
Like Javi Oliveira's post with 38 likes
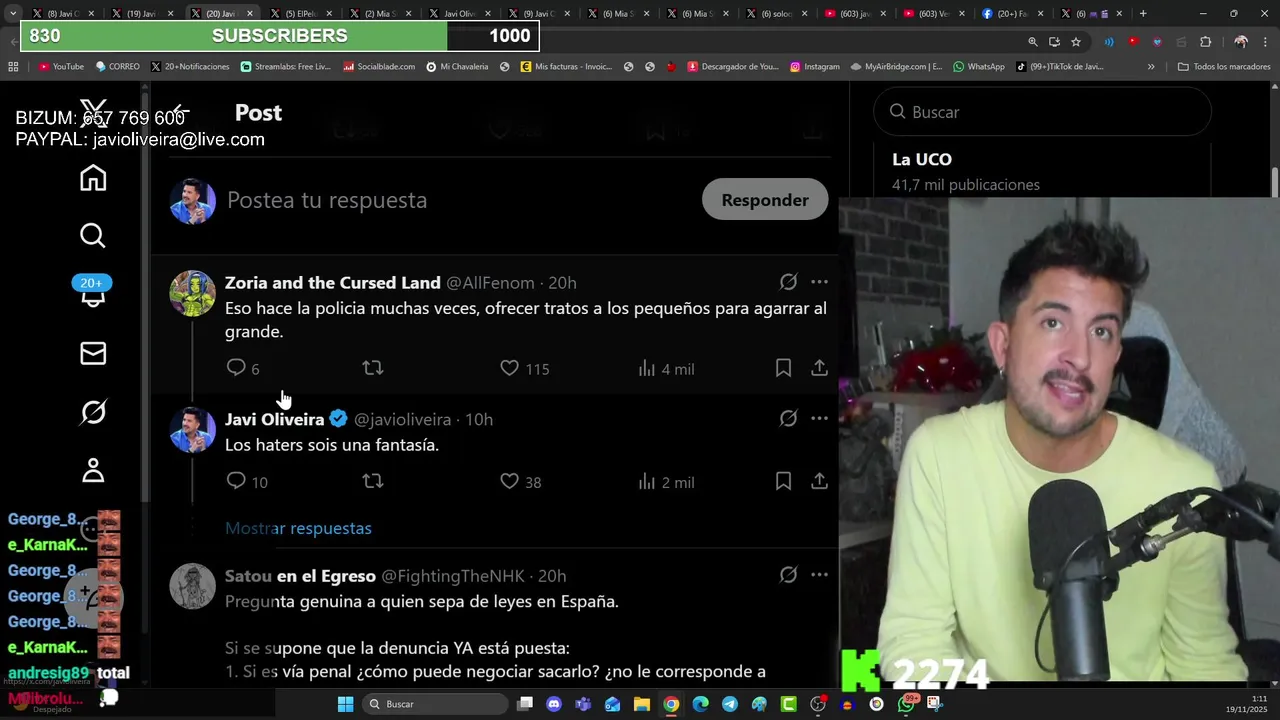pyautogui.click(x=520, y=482)
